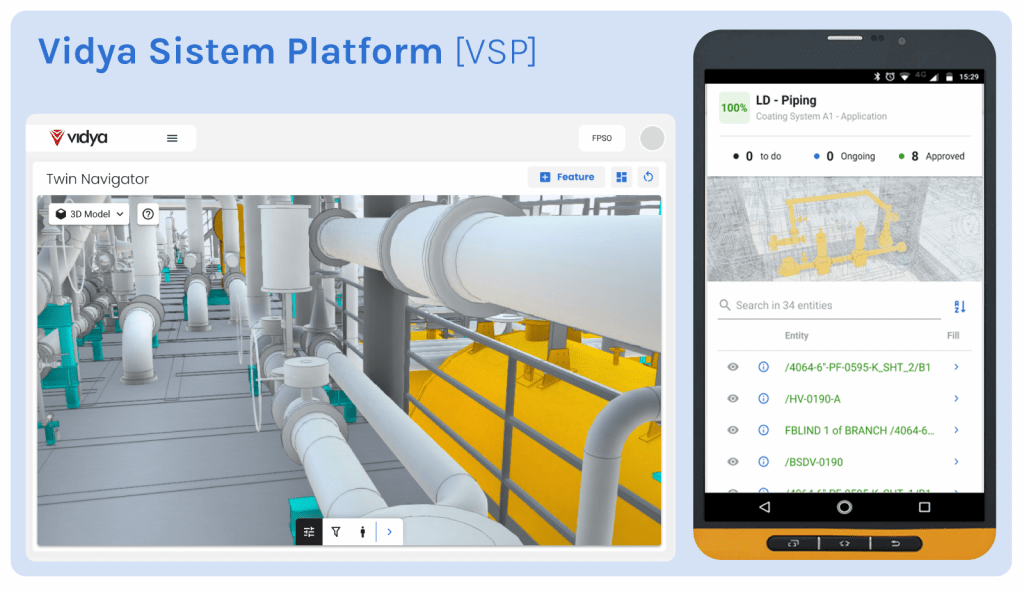Click the Search in 34 entities field
Screen dimensions: 1024x592
point(830,306)
